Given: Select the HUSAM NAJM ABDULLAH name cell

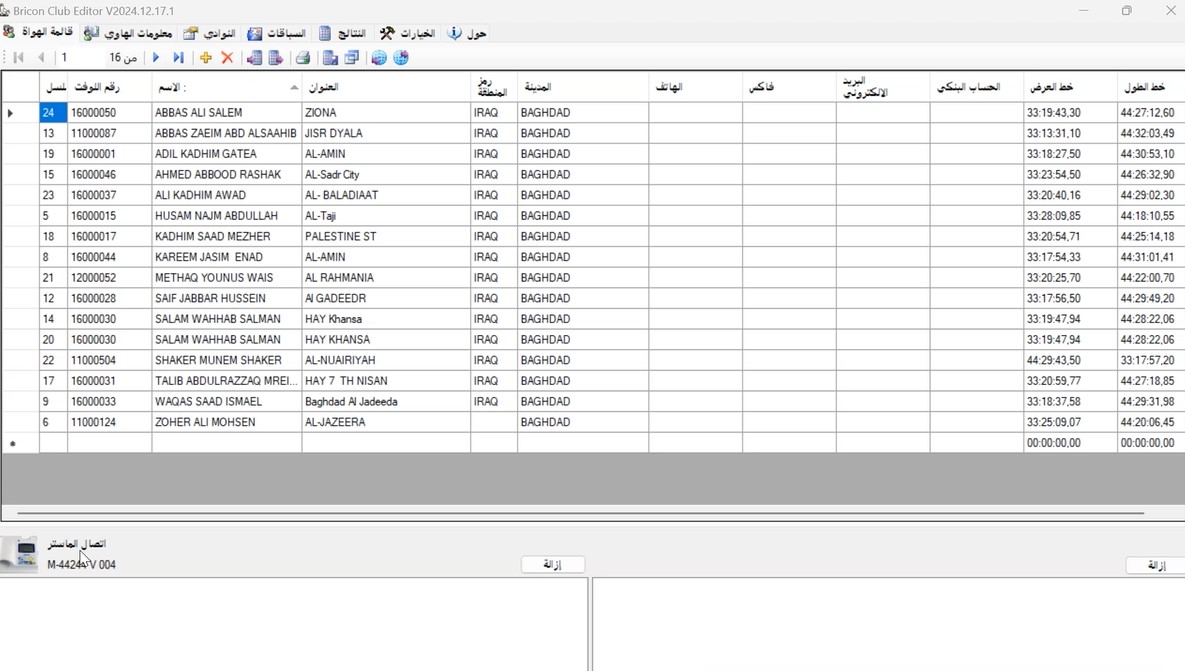Looking at the screenshot, I should pos(226,216).
